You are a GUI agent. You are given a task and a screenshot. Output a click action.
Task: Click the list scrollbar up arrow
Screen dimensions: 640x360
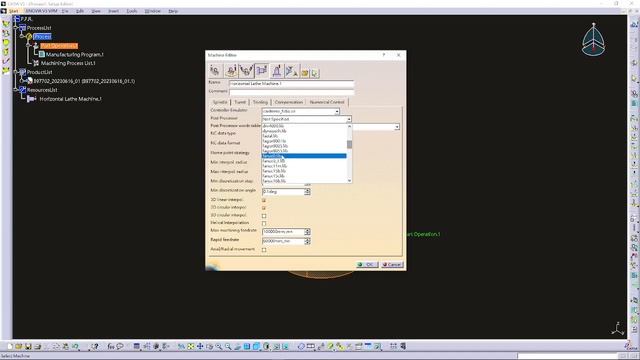point(349,127)
